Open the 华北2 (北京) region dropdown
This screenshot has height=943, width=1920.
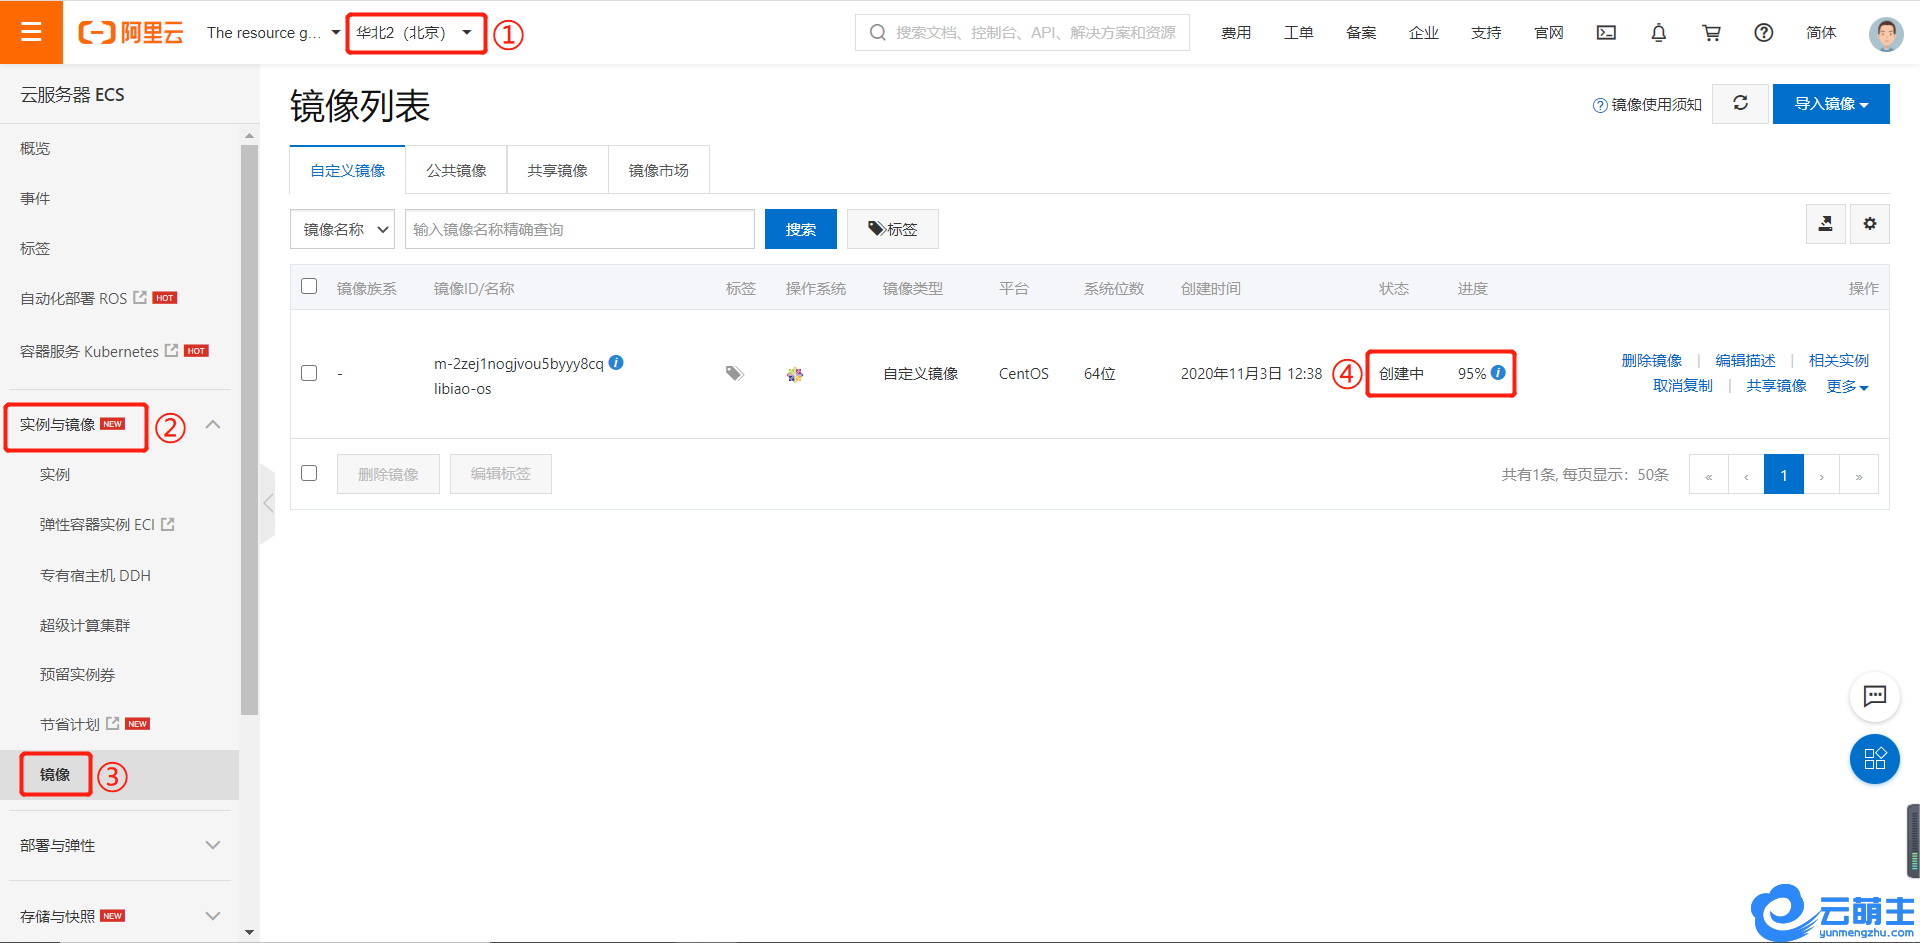pos(415,33)
